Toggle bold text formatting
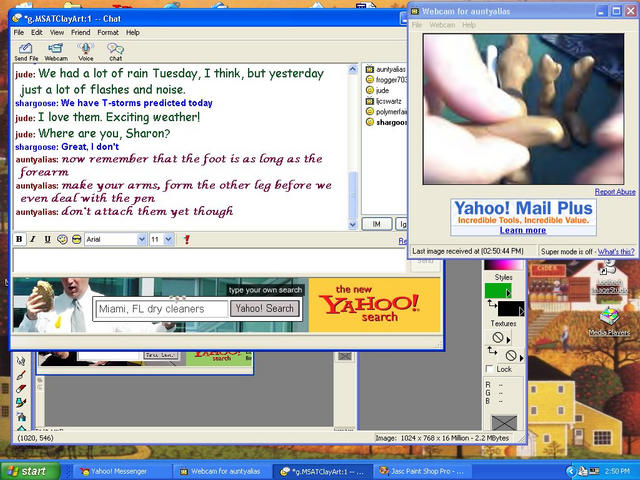 pyautogui.click(x=19, y=239)
